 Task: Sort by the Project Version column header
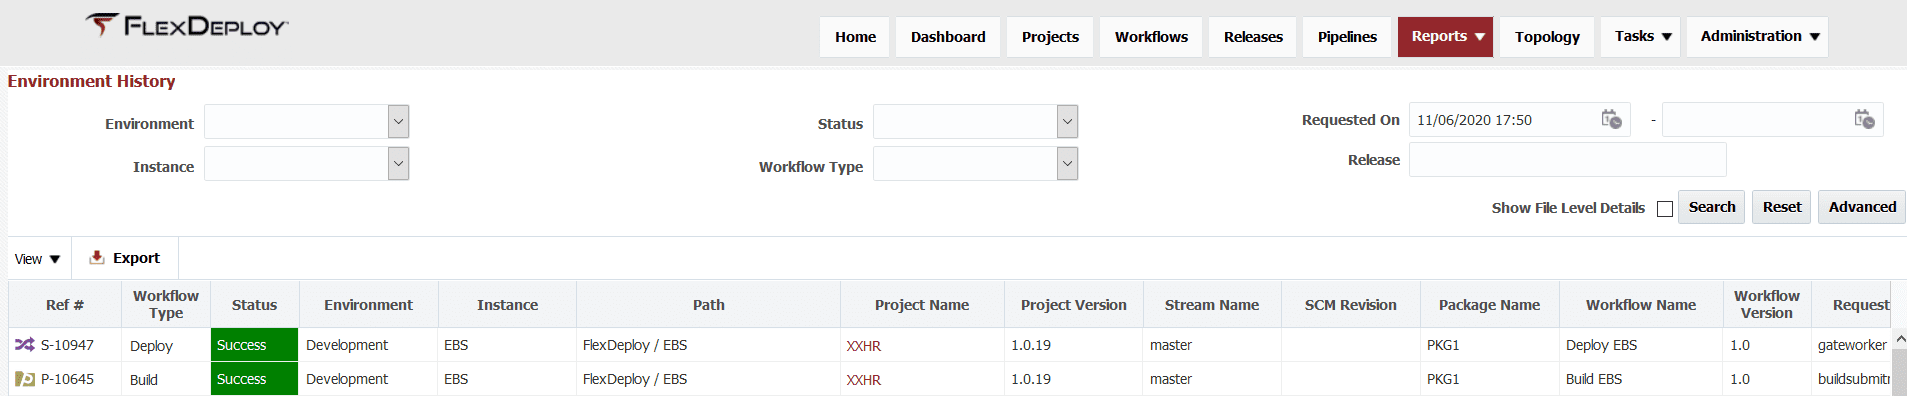pos(1073,305)
